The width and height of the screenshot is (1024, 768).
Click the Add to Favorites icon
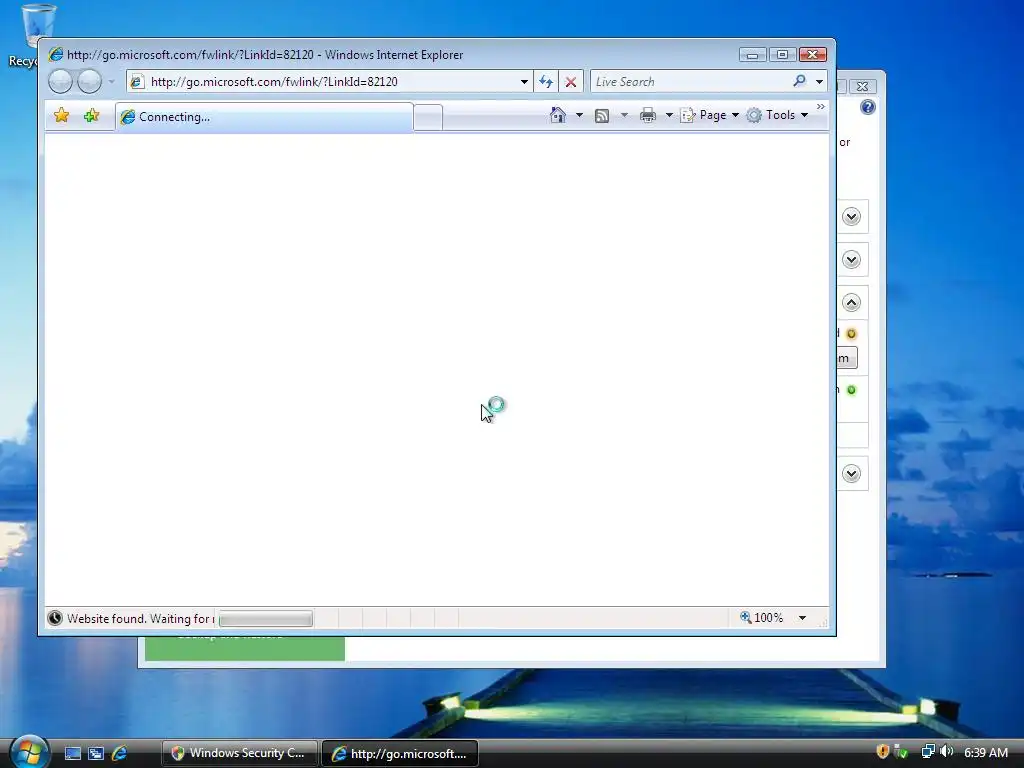tap(91, 116)
